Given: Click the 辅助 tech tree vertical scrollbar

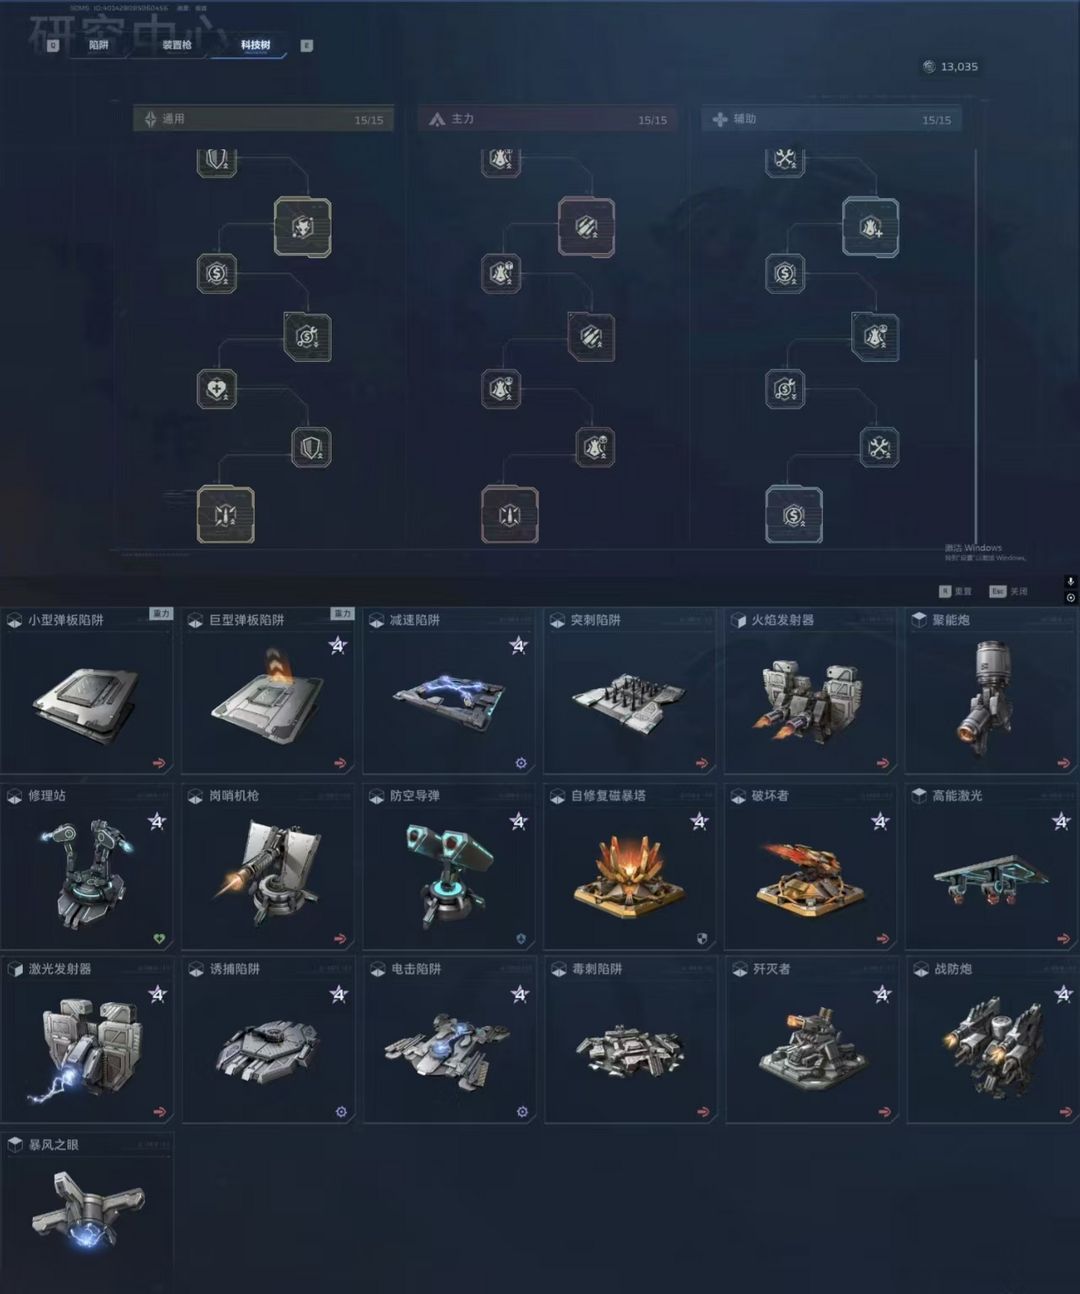Looking at the screenshot, I should click(976, 330).
